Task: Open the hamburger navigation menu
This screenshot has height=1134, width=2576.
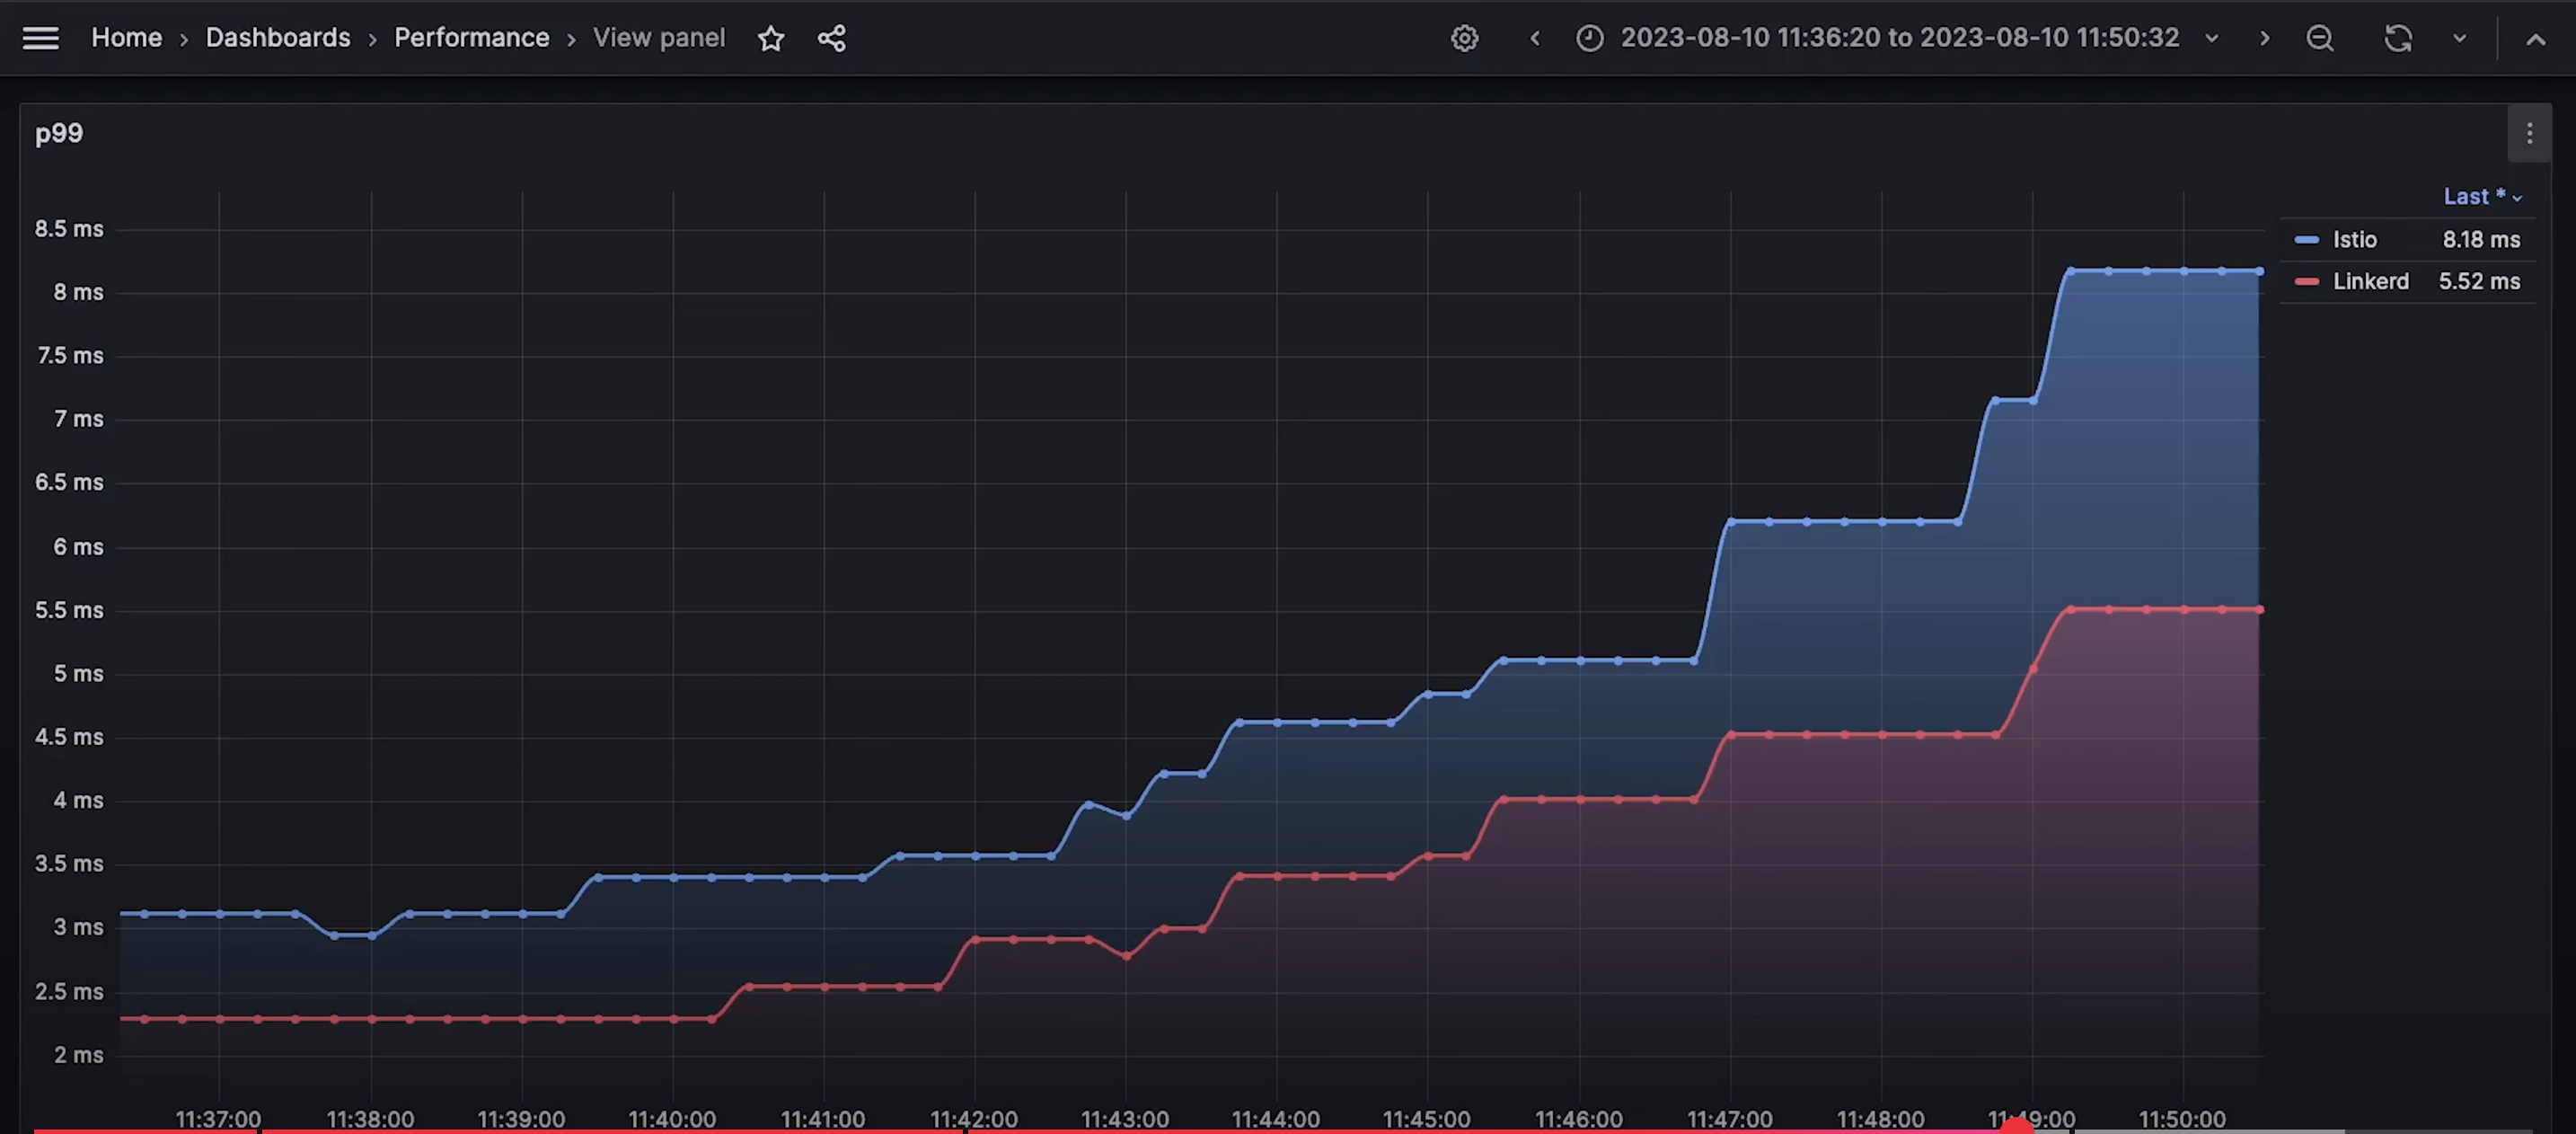Action: pyautogui.click(x=41, y=38)
